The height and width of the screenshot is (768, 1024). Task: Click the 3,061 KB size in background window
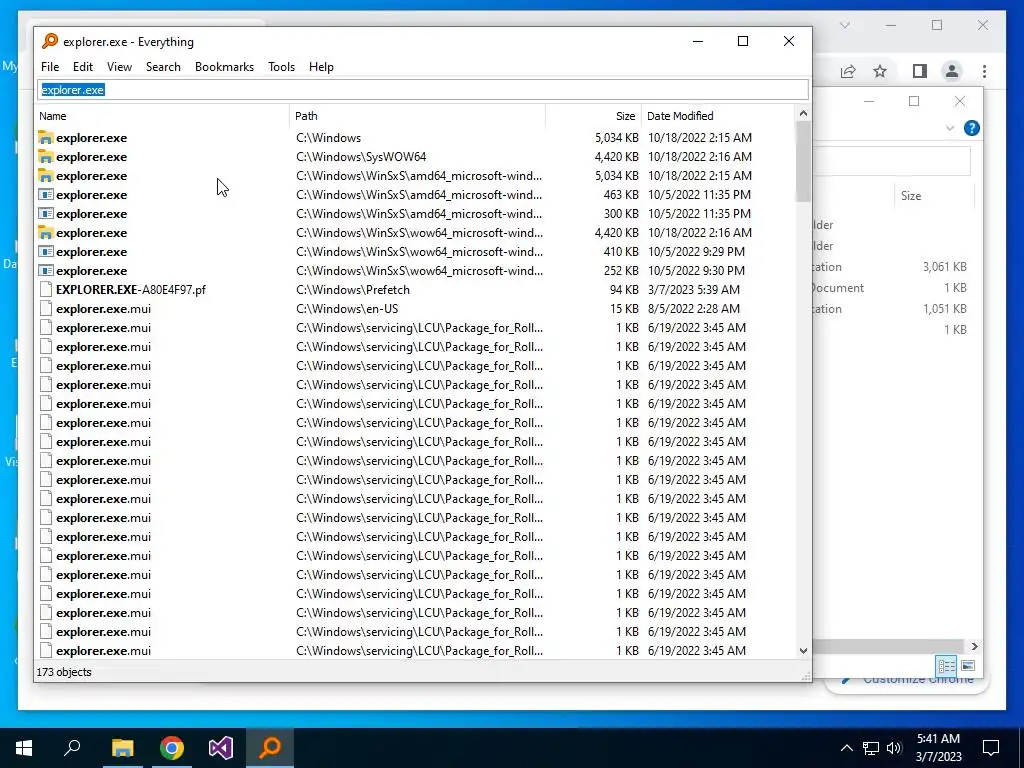point(944,266)
